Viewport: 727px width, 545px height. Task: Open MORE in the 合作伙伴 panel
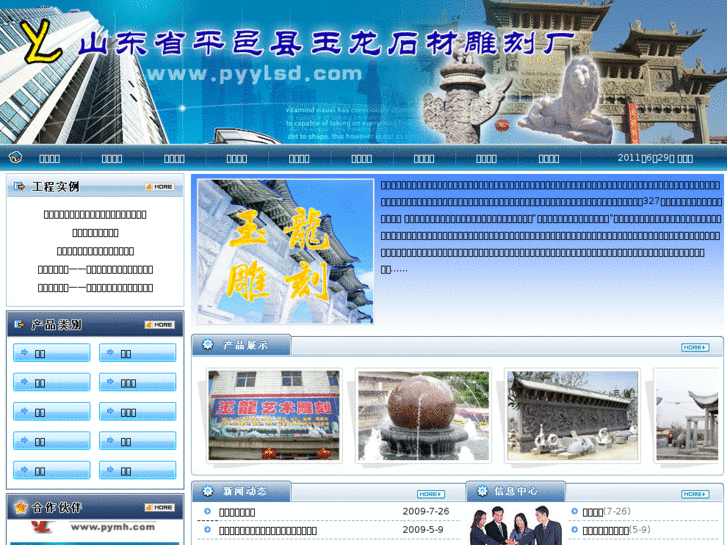tap(159, 507)
